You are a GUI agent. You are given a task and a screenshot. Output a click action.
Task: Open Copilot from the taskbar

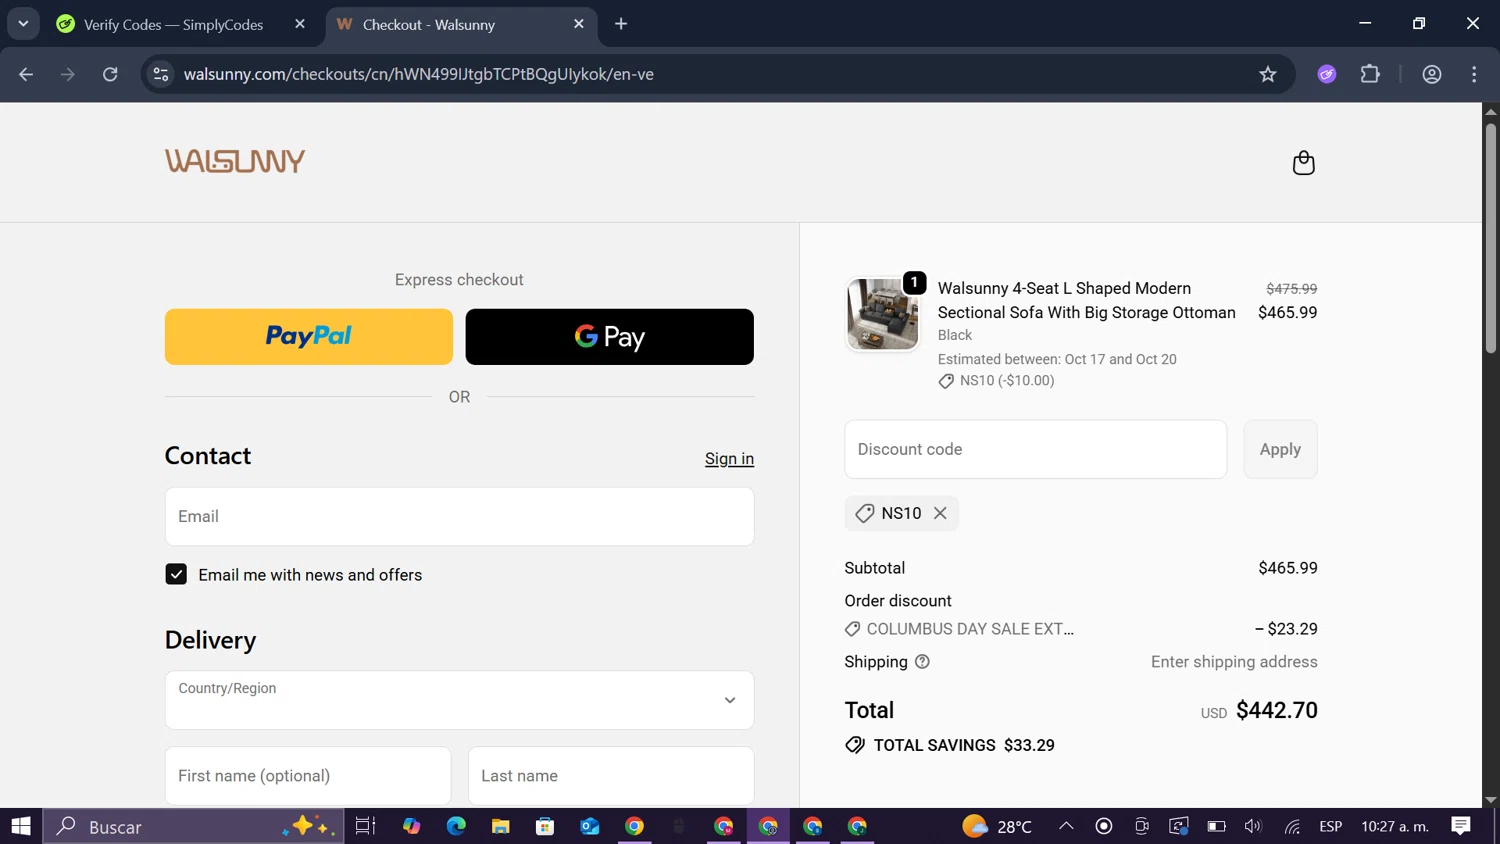point(412,826)
